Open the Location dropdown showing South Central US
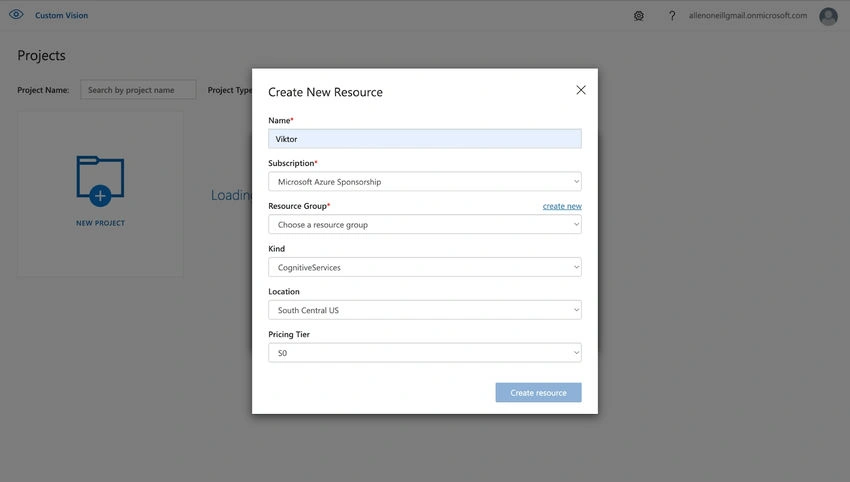 (x=424, y=310)
